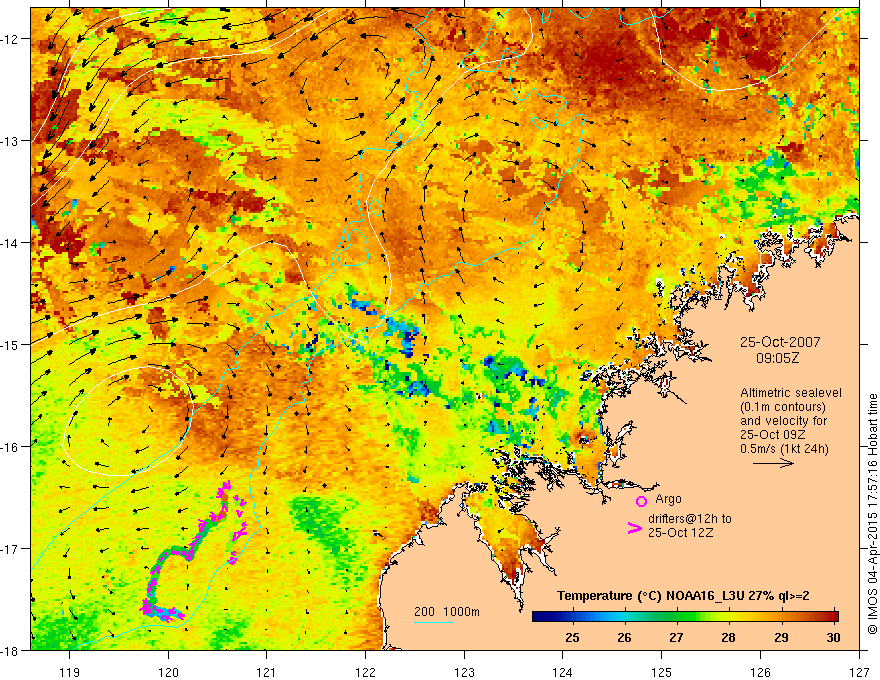
Task: Click the 'Altimetric sealevel' legend text
Action: point(790,393)
